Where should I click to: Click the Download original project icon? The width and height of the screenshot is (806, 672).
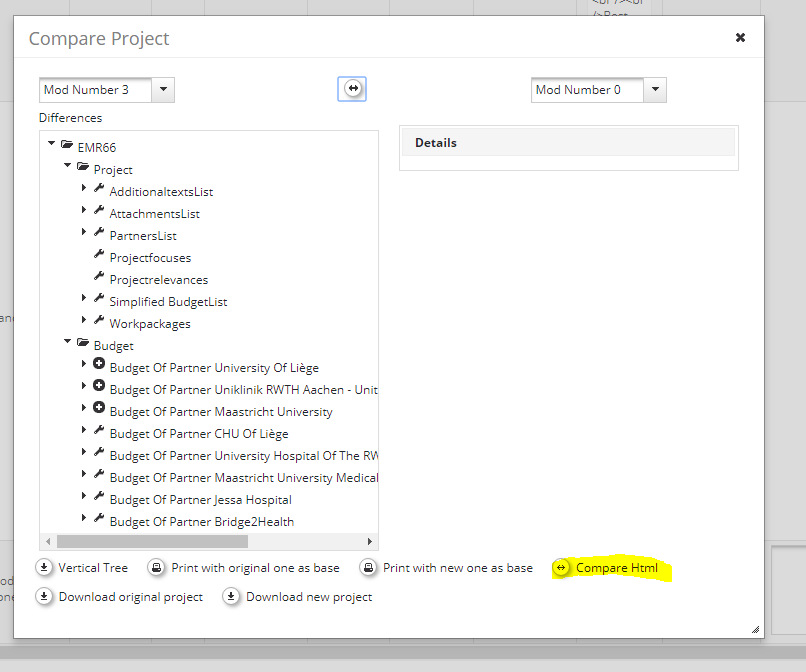point(45,597)
